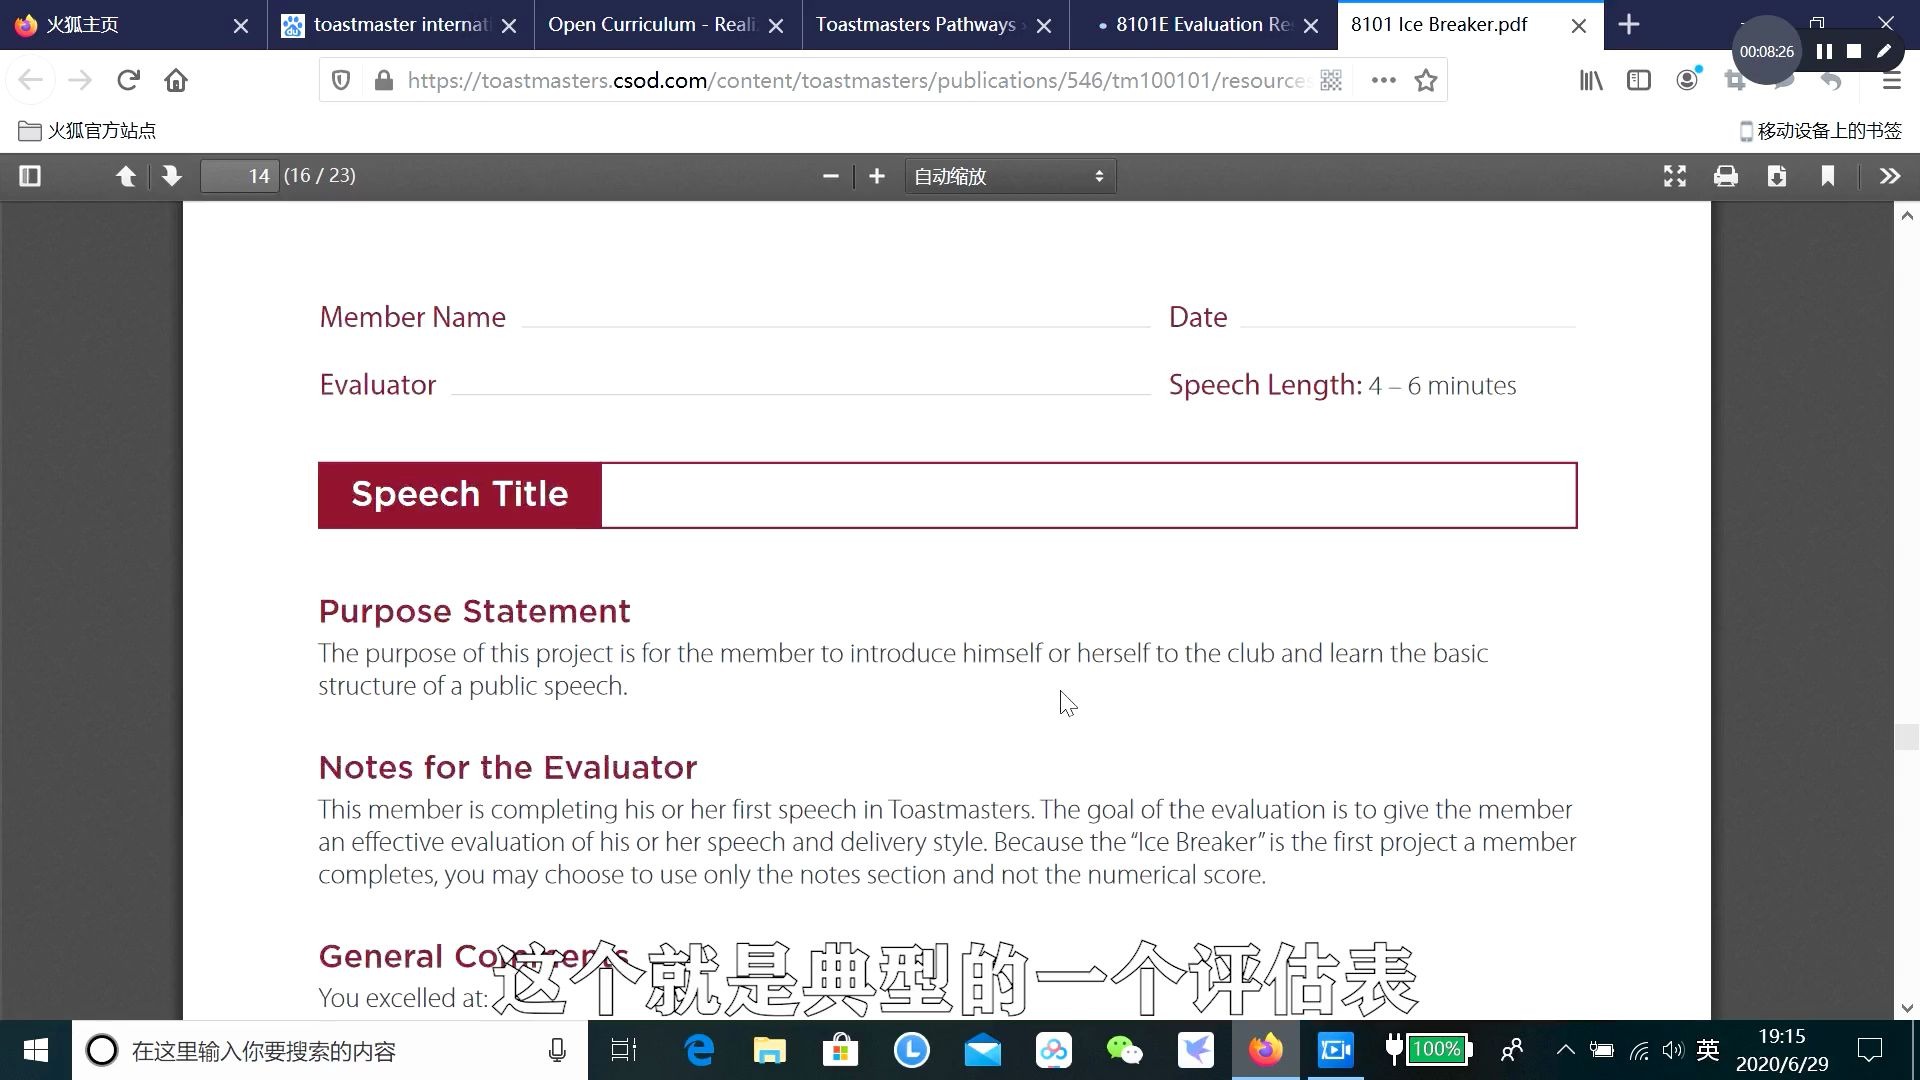
Task: Open Microsoft Store from taskbar
Action: pyautogui.click(x=840, y=1050)
